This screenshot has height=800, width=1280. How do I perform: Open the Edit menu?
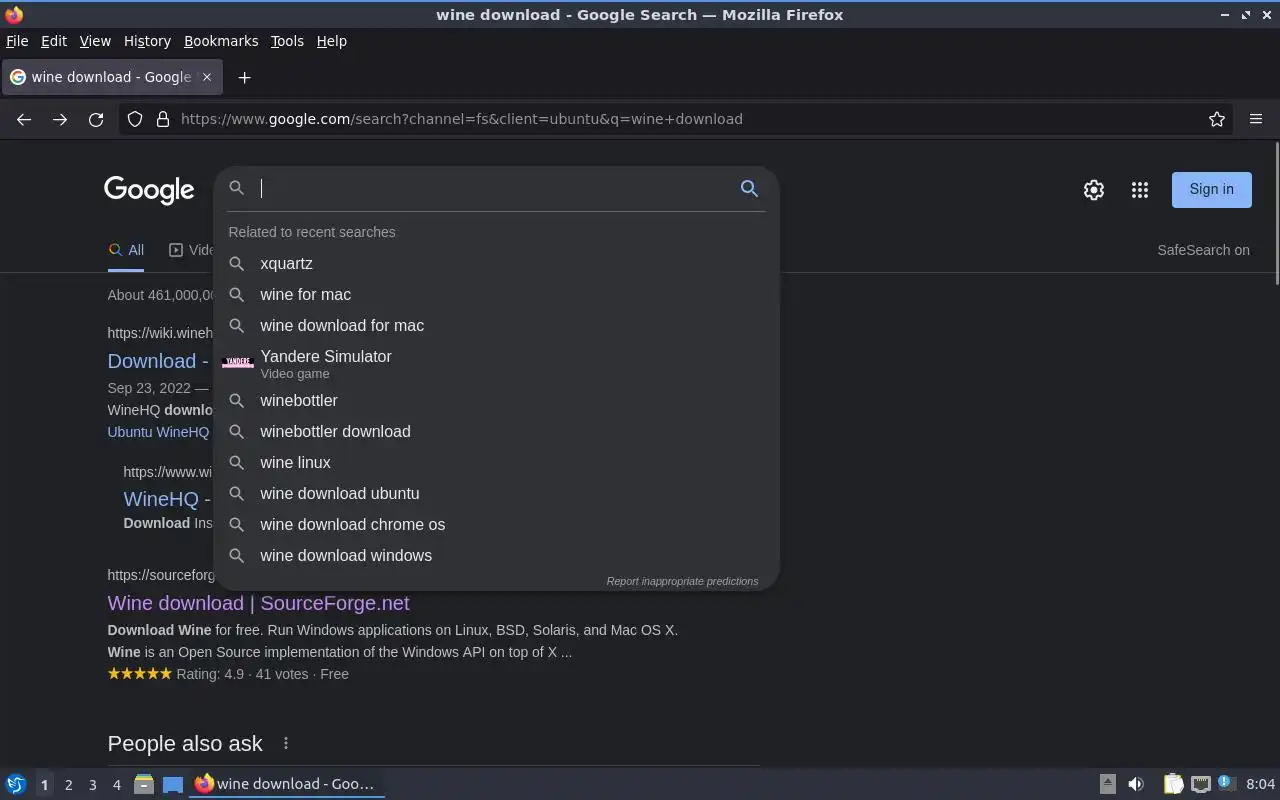pos(54,41)
